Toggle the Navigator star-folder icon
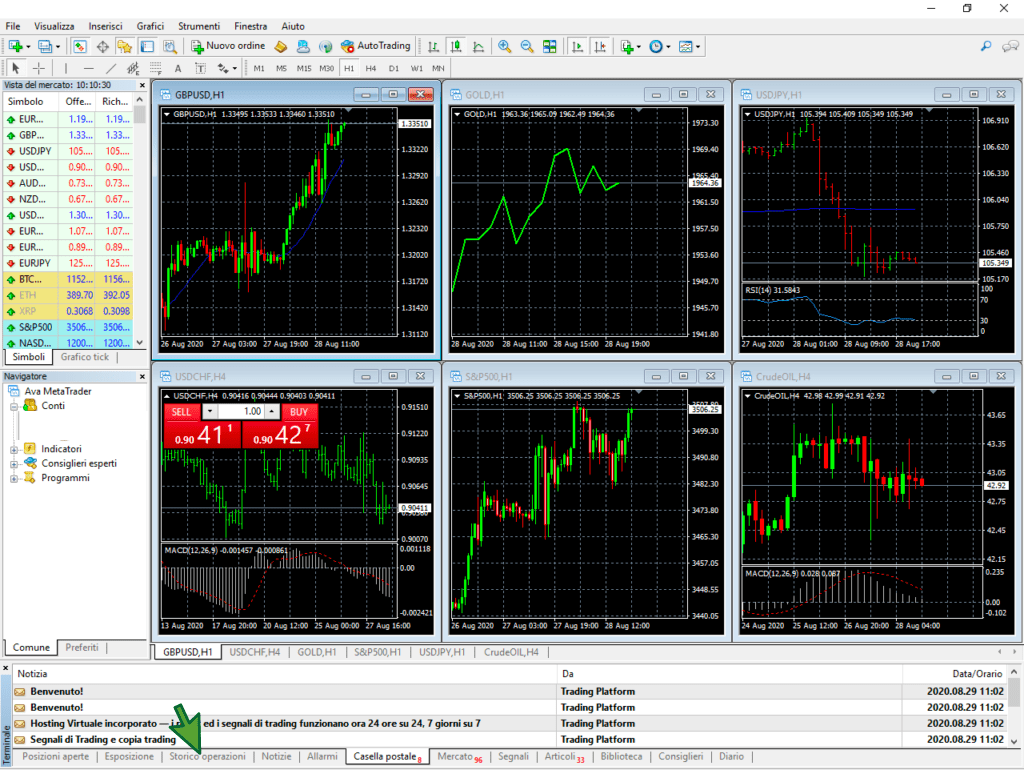 click(124, 46)
